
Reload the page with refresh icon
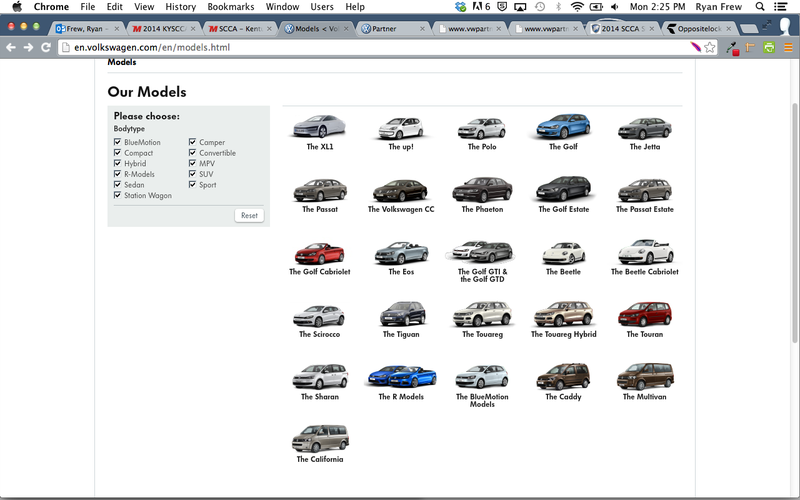46,47
